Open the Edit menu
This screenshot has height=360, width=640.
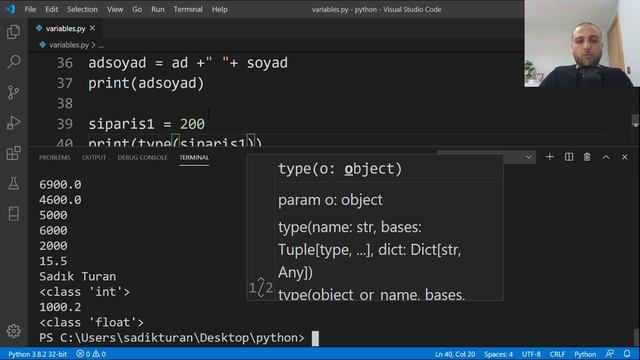coord(51,9)
